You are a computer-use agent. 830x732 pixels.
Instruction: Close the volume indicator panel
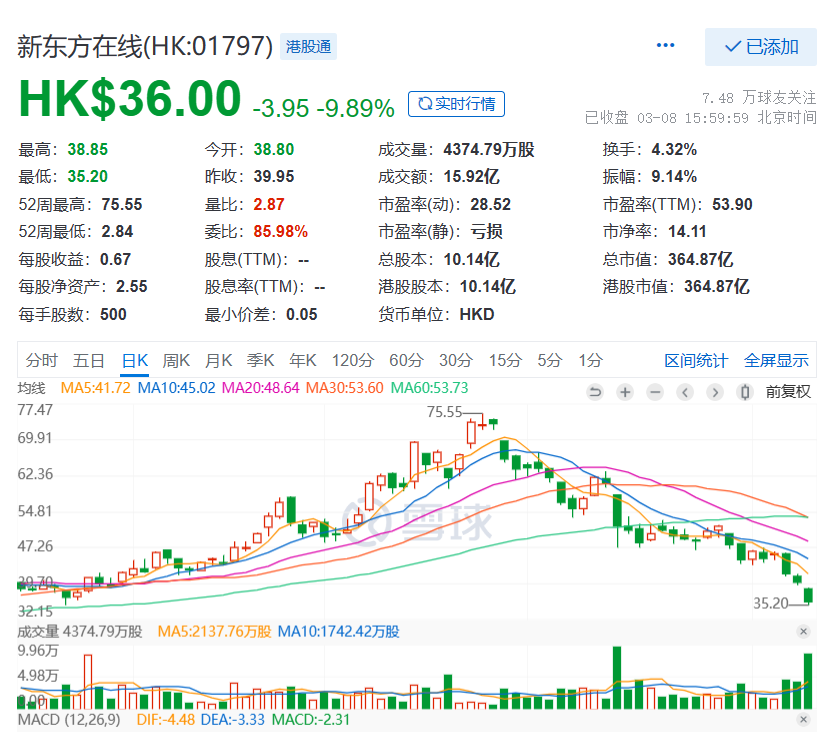click(x=803, y=632)
